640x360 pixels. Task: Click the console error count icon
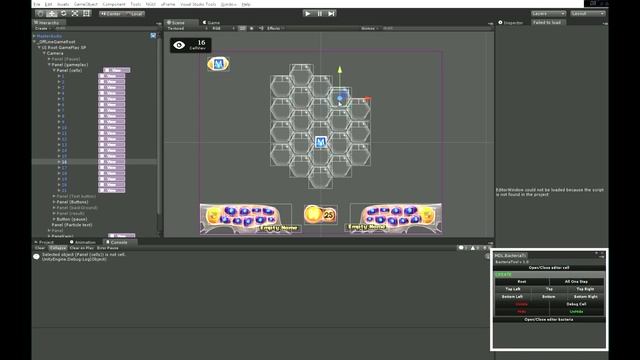(x=486, y=248)
